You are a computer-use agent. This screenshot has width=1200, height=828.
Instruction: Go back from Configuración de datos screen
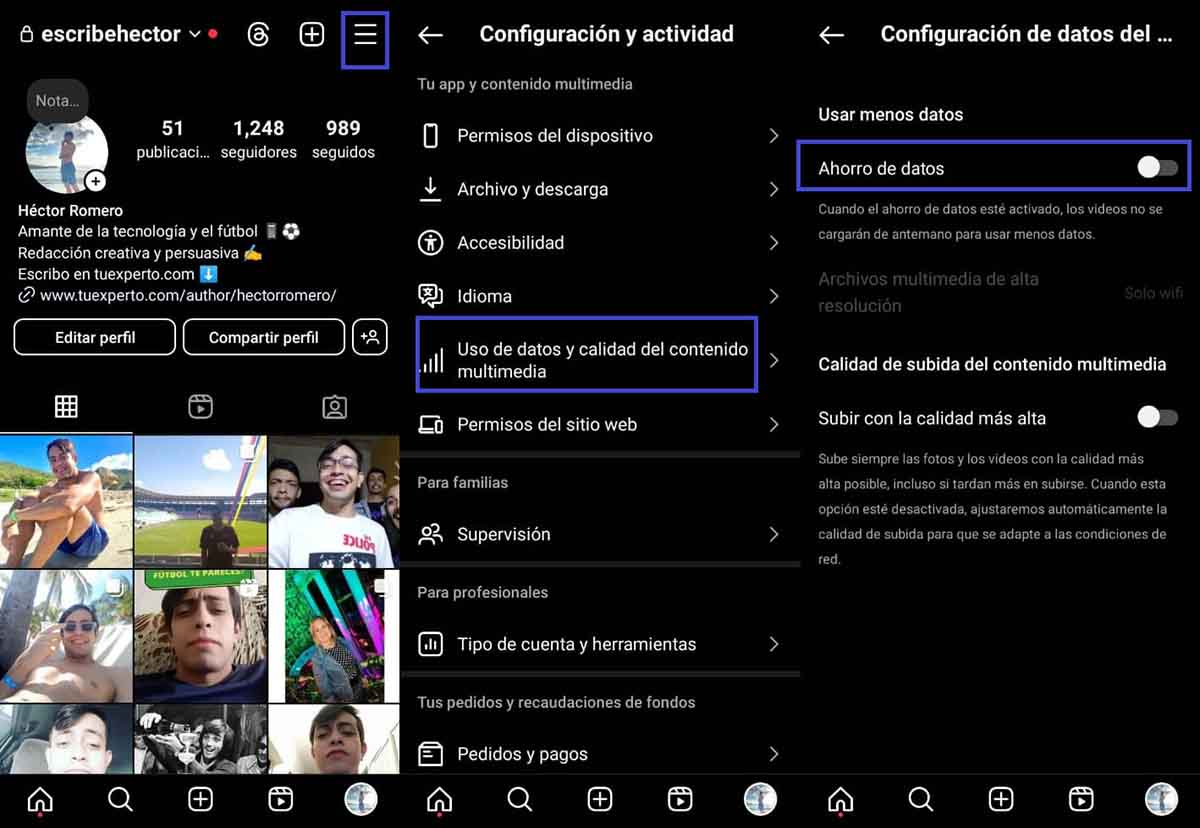[x=831, y=35]
